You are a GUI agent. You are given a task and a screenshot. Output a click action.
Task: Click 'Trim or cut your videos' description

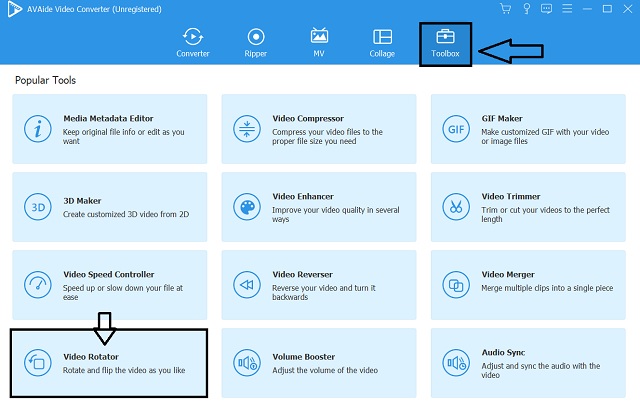[x=545, y=214]
